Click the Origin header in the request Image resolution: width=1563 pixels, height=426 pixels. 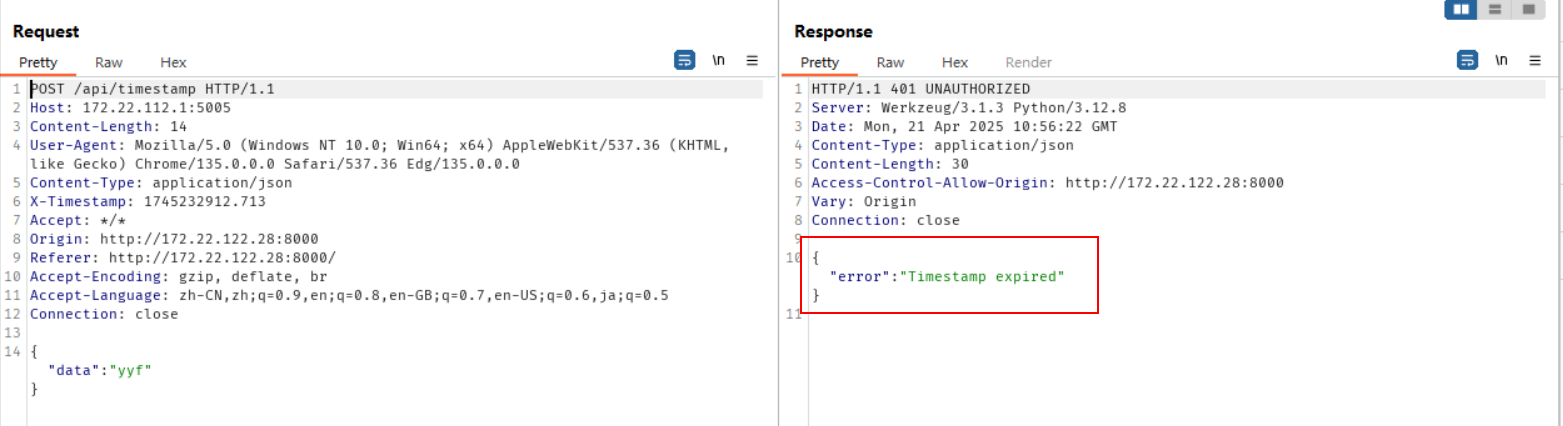point(174,239)
